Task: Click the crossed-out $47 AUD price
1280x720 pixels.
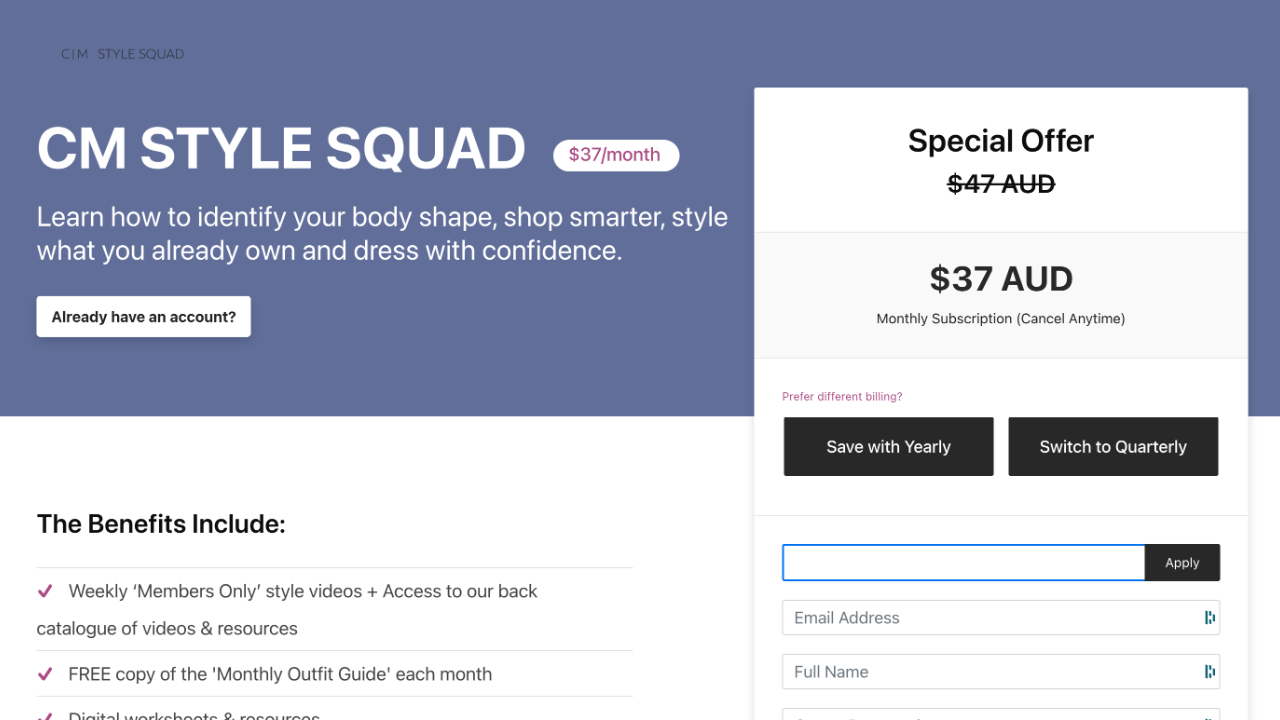Action: (1000, 184)
